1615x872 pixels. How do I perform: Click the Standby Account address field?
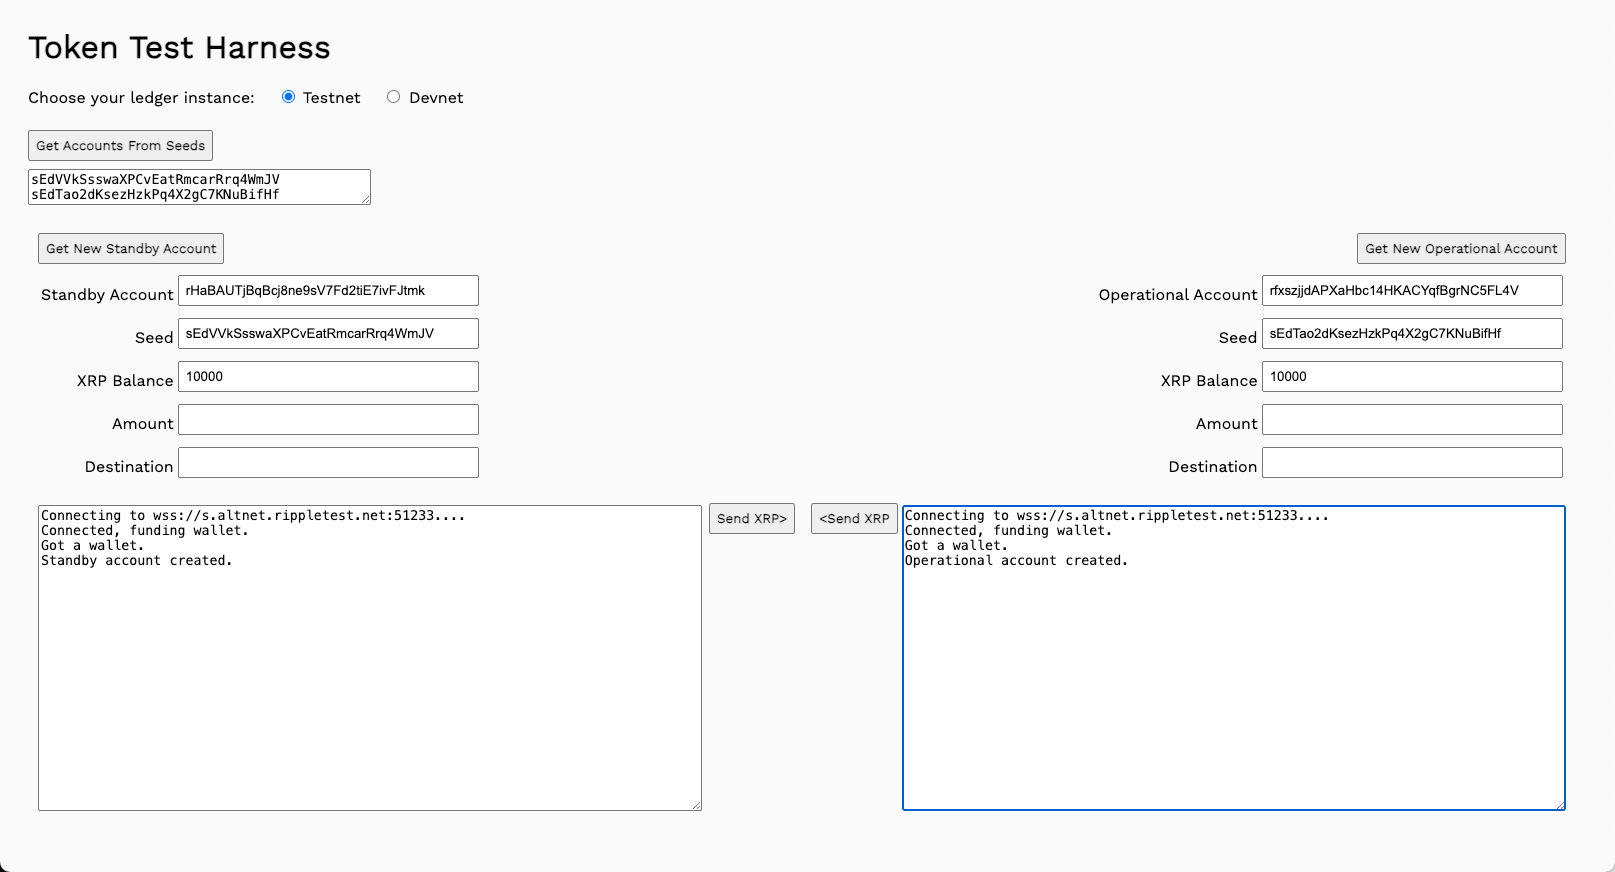pyautogui.click(x=328, y=291)
